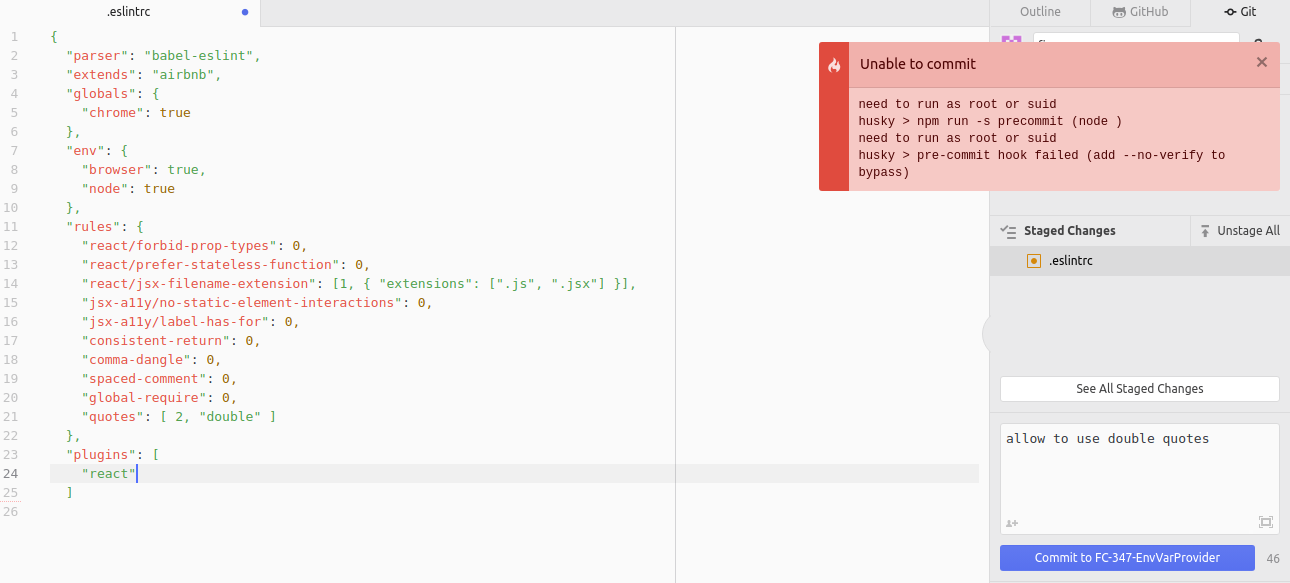The width and height of the screenshot is (1290, 583).
Task: Click the "plugins" key in the editor
Action: tap(101, 455)
